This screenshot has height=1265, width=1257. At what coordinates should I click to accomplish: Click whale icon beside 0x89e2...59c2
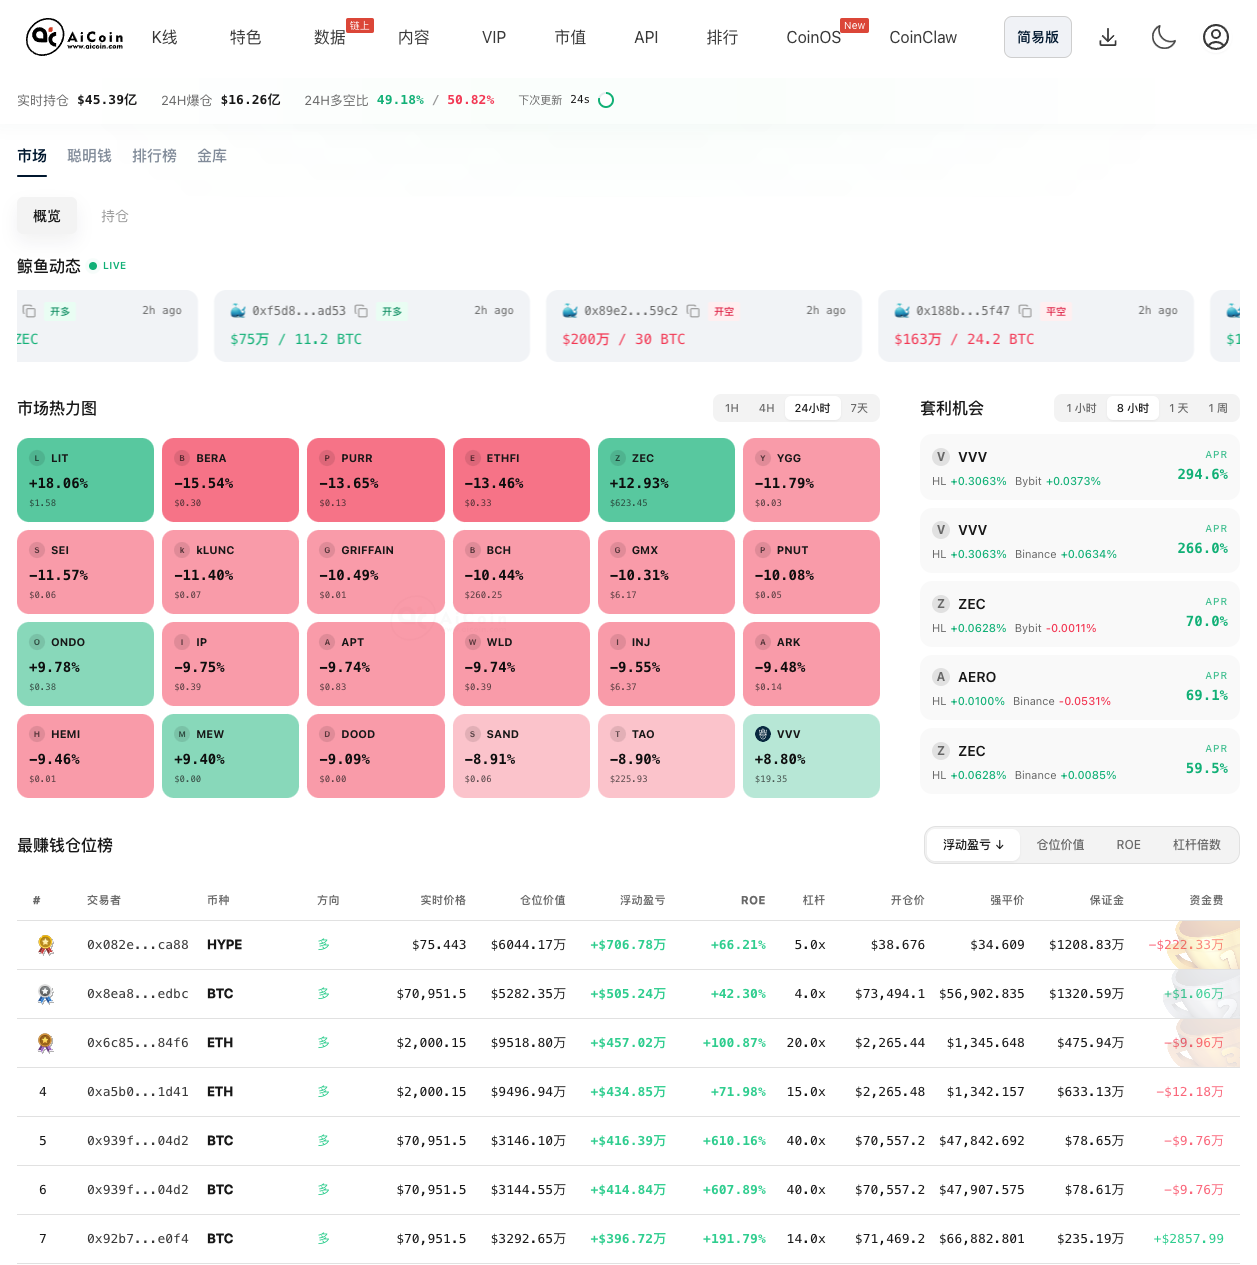tap(570, 311)
